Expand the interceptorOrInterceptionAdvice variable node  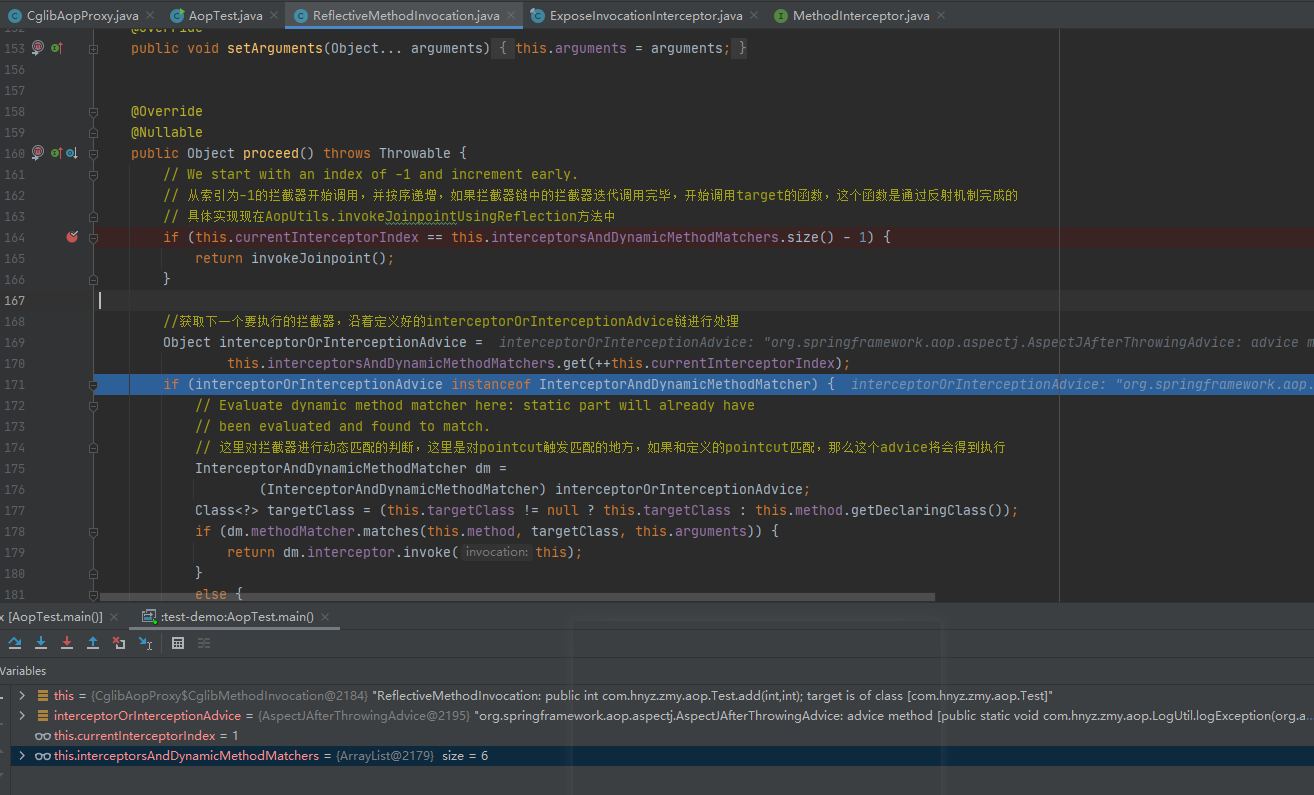(22, 716)
